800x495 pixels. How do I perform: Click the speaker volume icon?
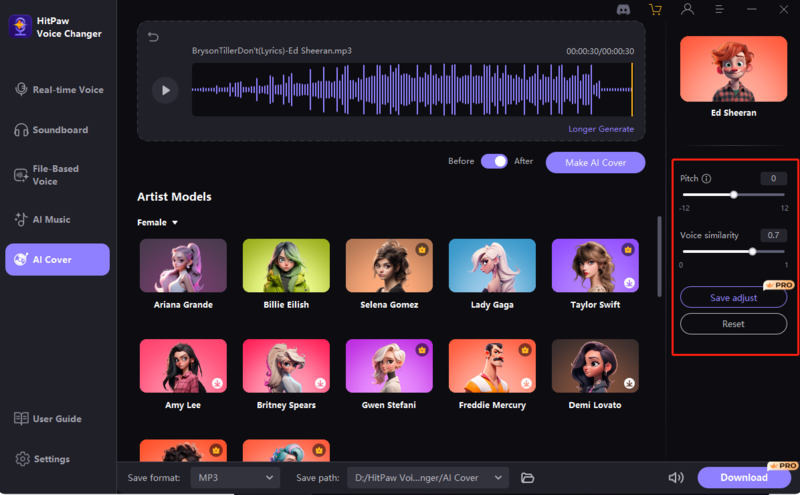tap(676, 478)
